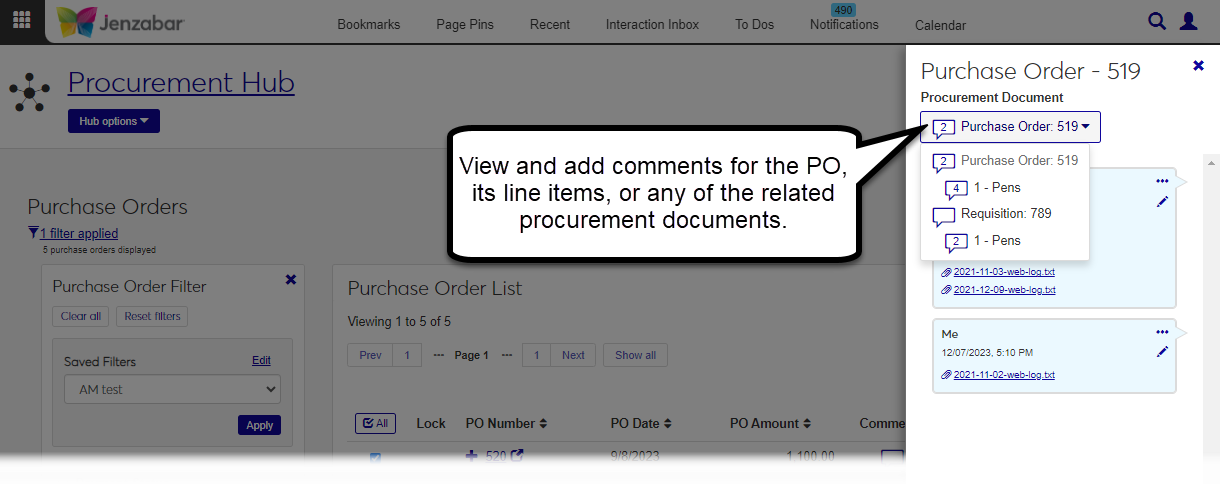Go to the Next page
The image size is (1220, 485).
(x=573, y=355)
